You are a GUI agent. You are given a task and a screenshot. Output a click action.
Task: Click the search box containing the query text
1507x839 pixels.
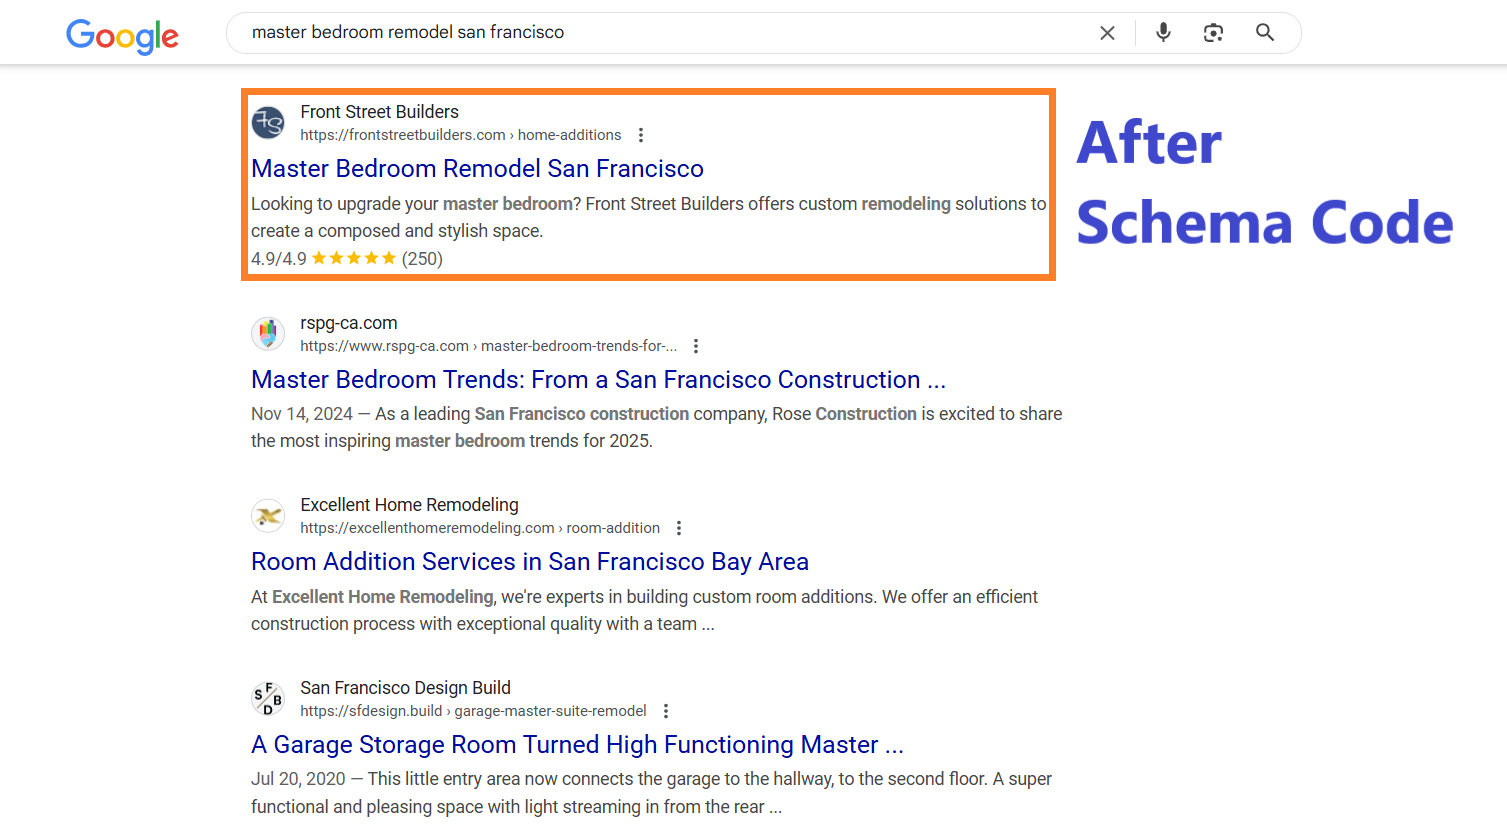(x=660, y=33)
